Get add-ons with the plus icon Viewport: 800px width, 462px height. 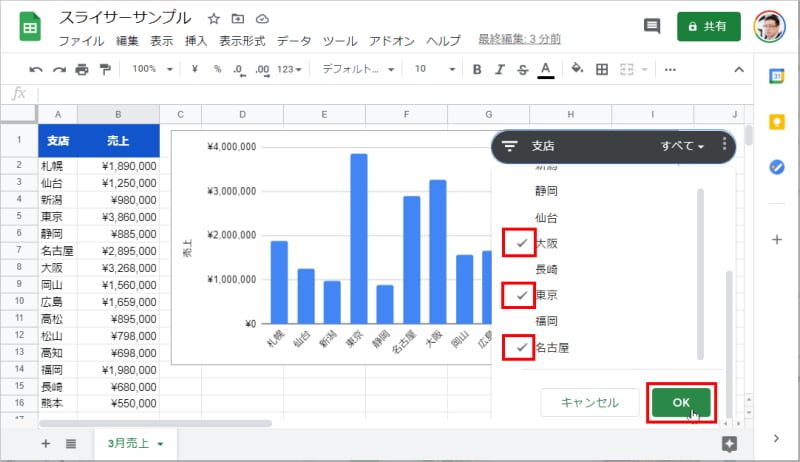777,240
